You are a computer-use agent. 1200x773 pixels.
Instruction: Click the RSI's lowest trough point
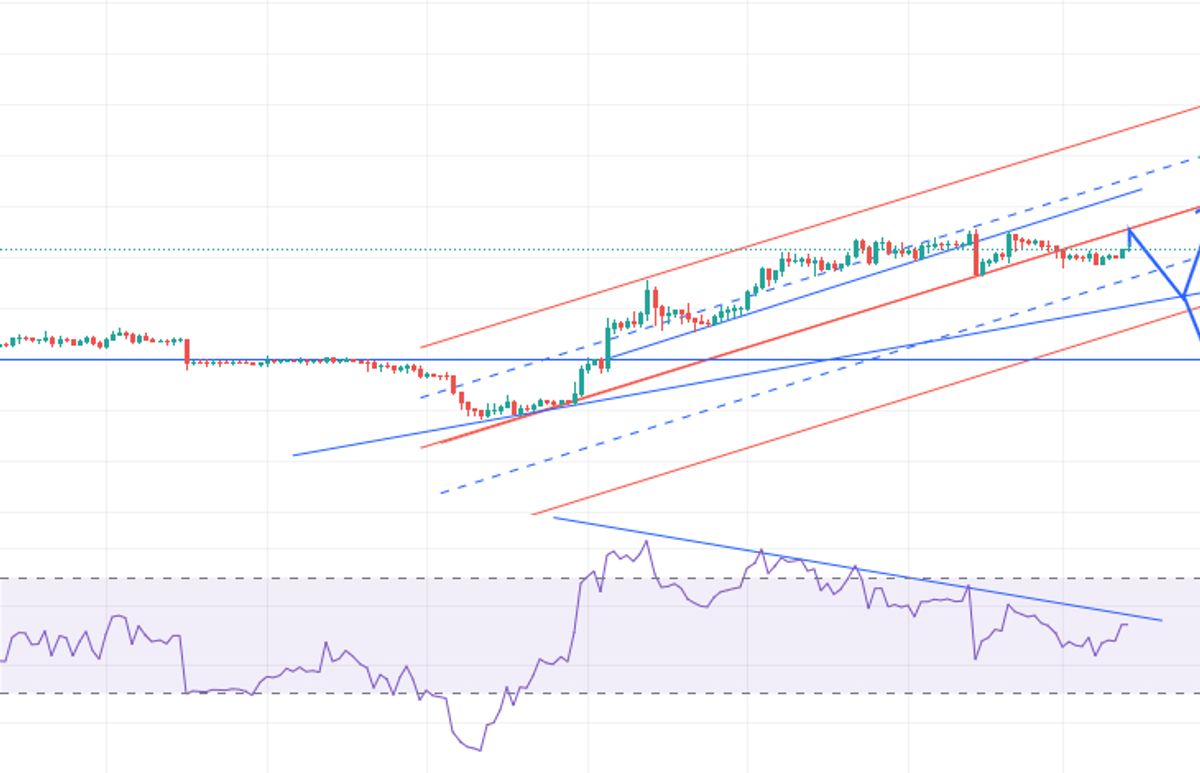click(x=481, y=750)
